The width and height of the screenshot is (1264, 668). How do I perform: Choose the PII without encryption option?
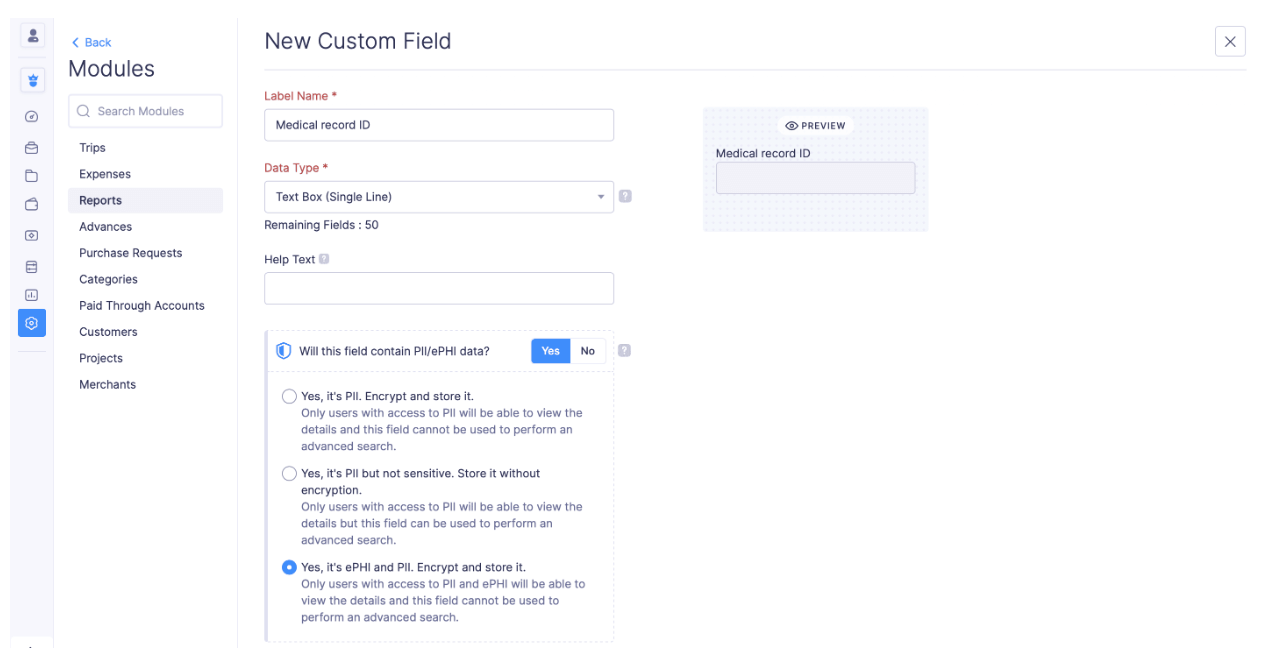[289, 473]
